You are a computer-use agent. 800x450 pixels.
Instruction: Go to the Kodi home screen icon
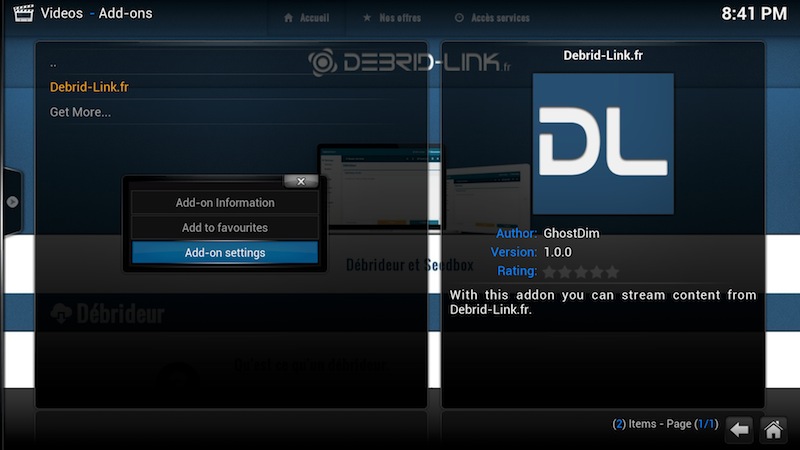[x=773, y=430]
